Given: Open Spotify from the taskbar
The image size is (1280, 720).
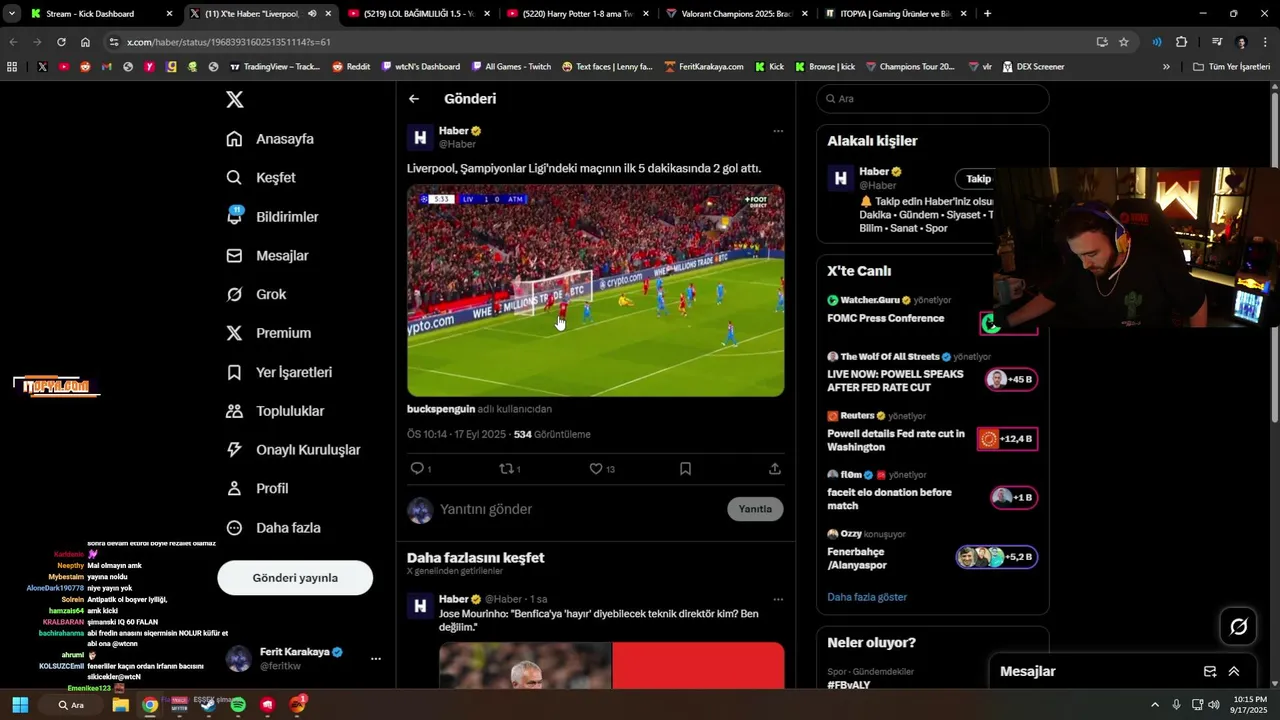Looking at the screenshot, I should pos(238,705).
